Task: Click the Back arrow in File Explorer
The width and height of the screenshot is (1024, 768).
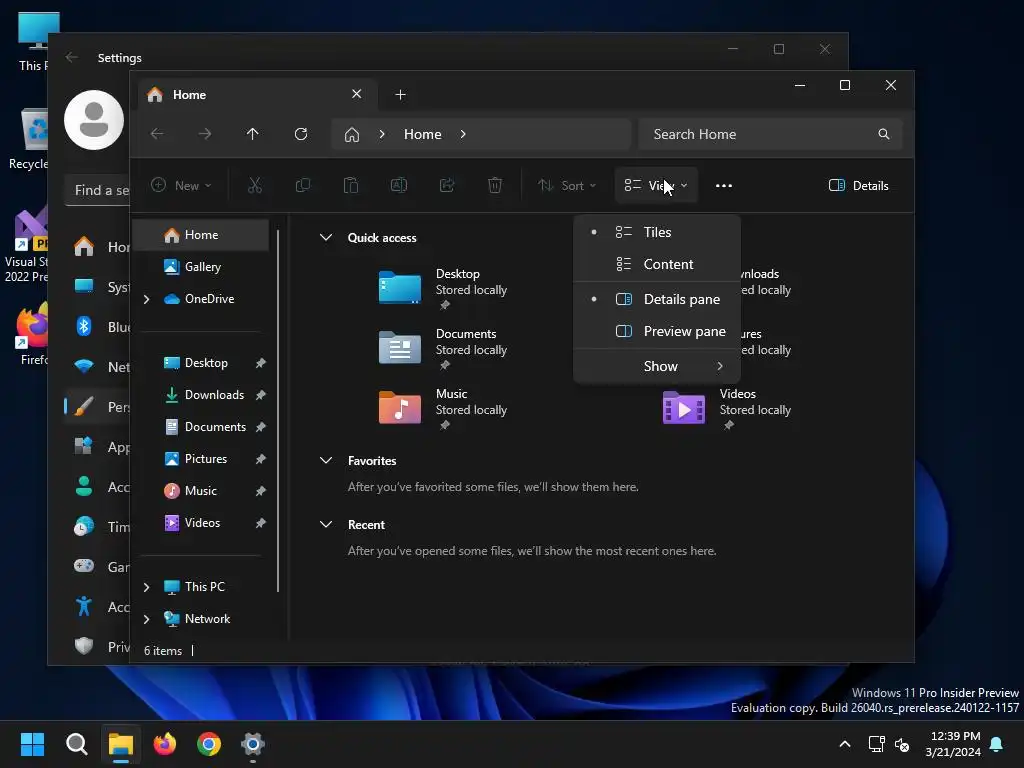Action: coord(157,134)
